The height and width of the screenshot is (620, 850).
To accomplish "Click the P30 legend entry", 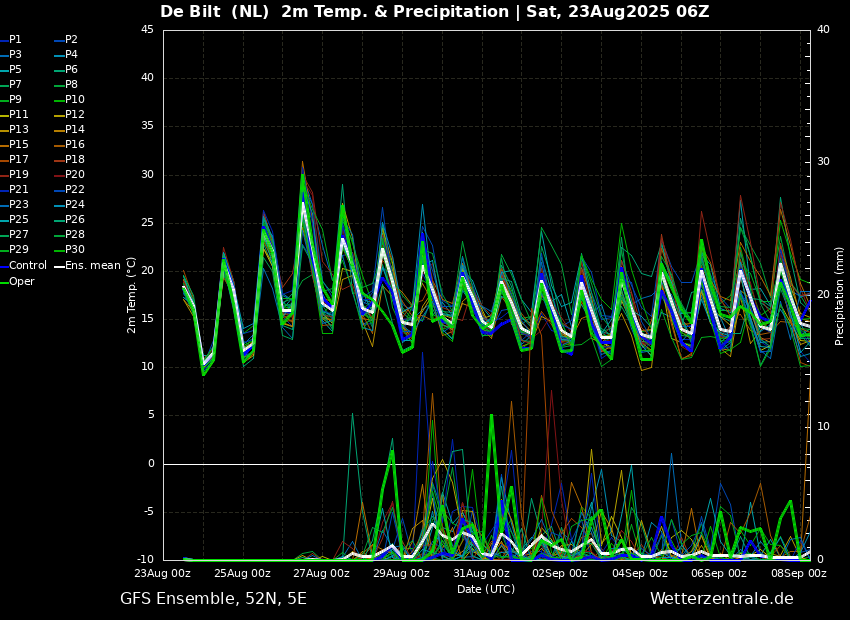I will click(75, 250).
